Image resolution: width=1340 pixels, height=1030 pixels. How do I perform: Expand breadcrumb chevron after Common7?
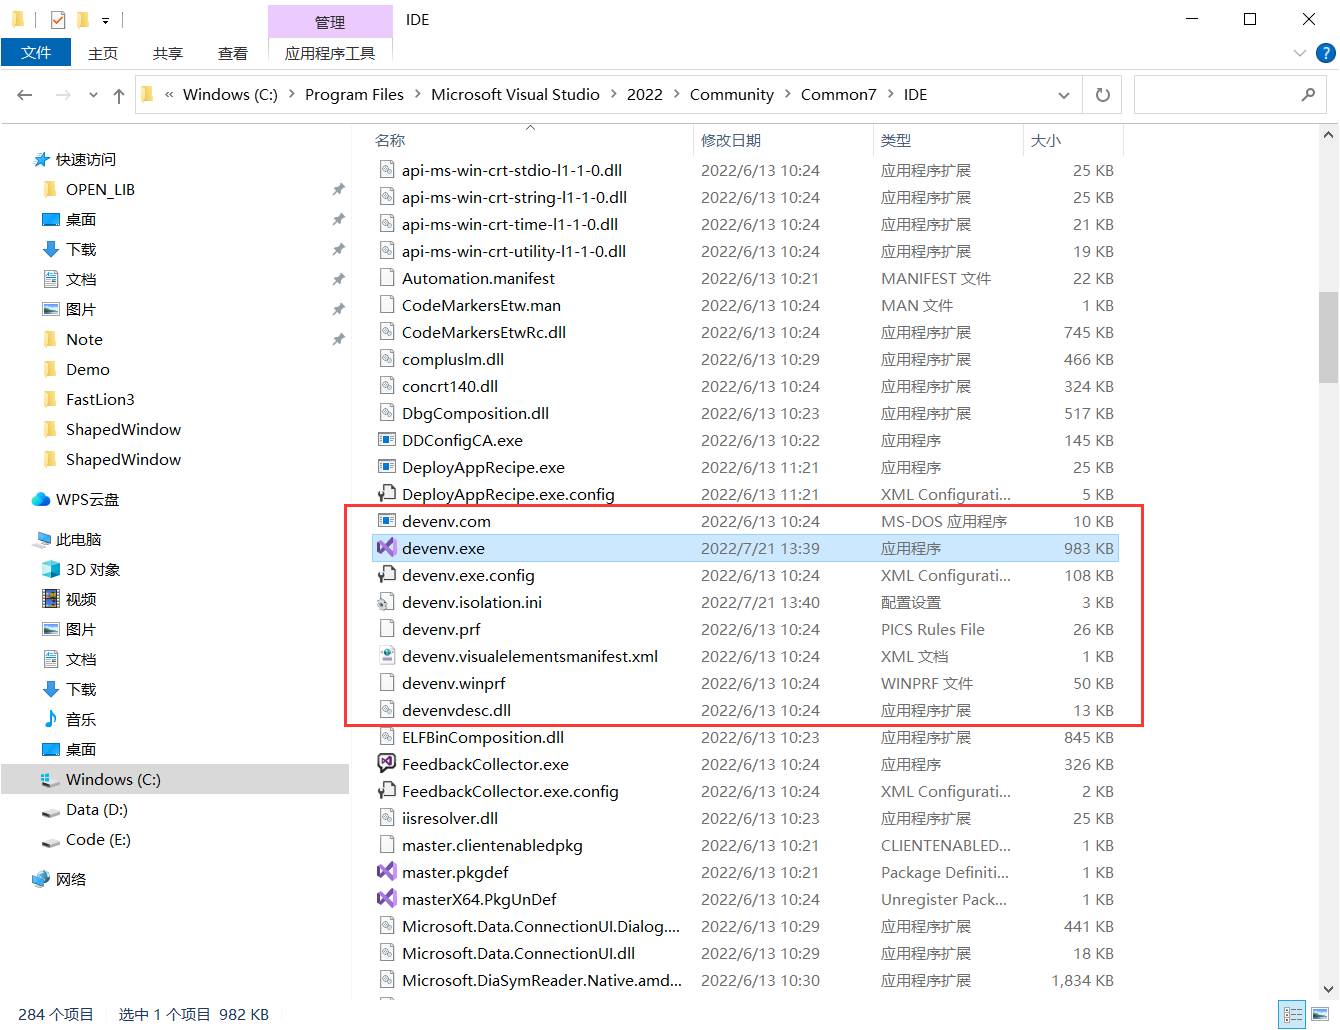(x=890, y=94)
